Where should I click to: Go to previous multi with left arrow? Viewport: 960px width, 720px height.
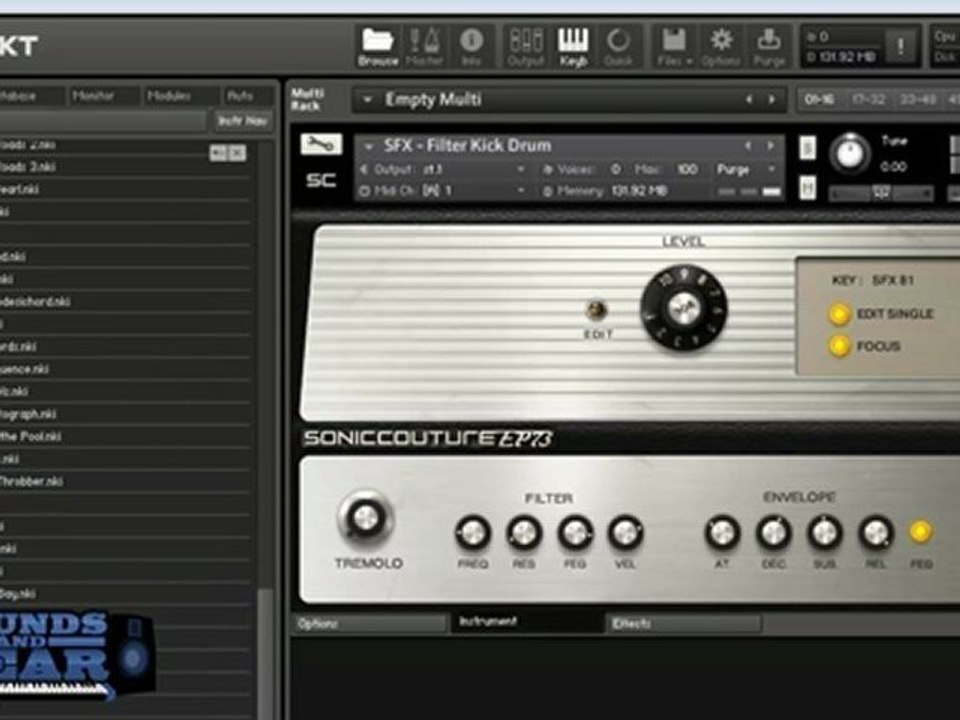click(x=749, y=99)
